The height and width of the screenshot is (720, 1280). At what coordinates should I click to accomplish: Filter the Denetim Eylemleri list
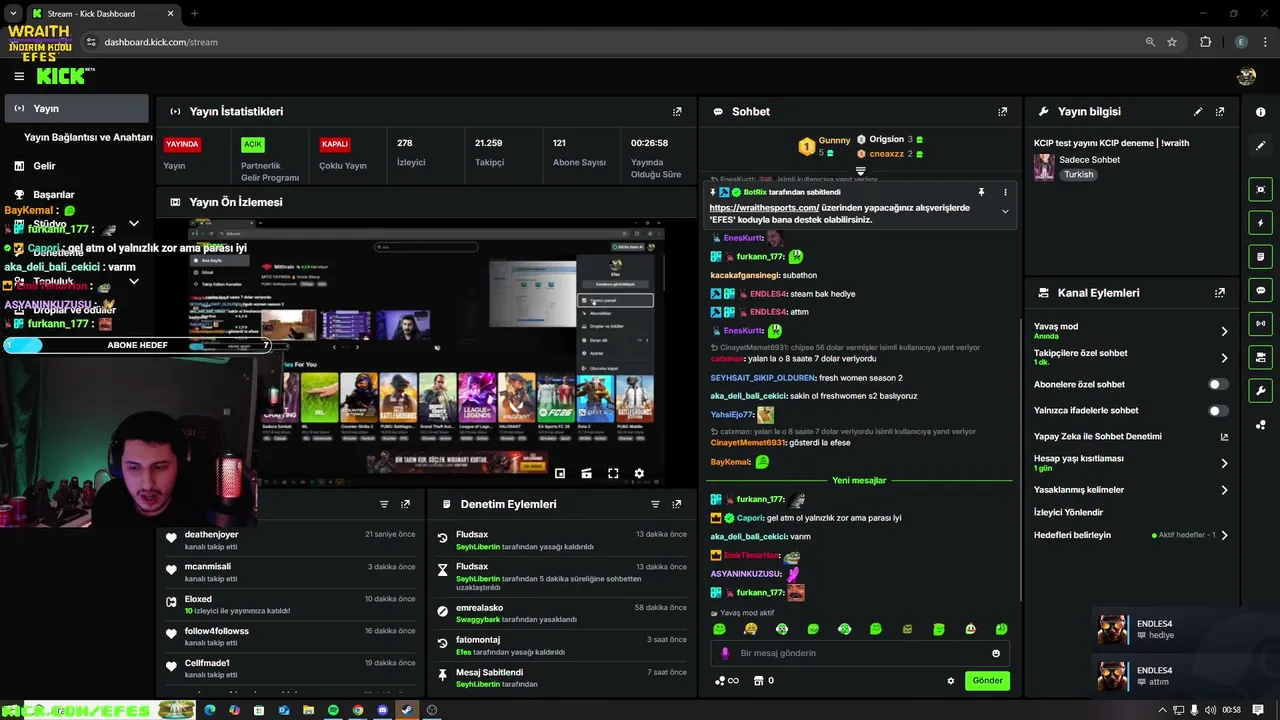click(x=655, y=504)
